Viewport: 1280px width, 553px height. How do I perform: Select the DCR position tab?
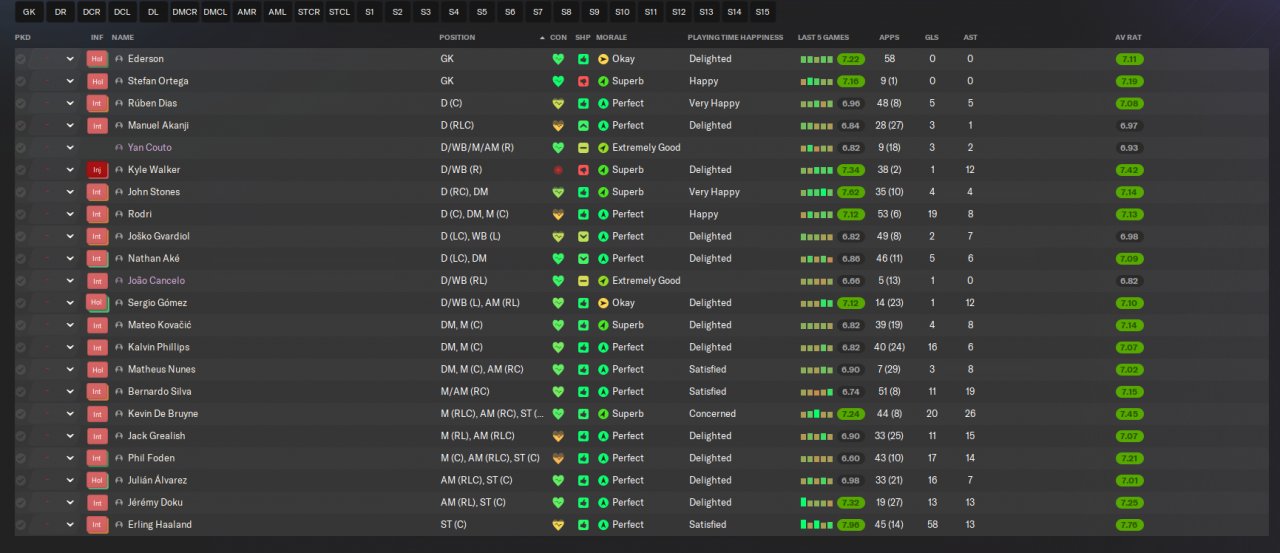pyautogui.click(x=91, y=12)
